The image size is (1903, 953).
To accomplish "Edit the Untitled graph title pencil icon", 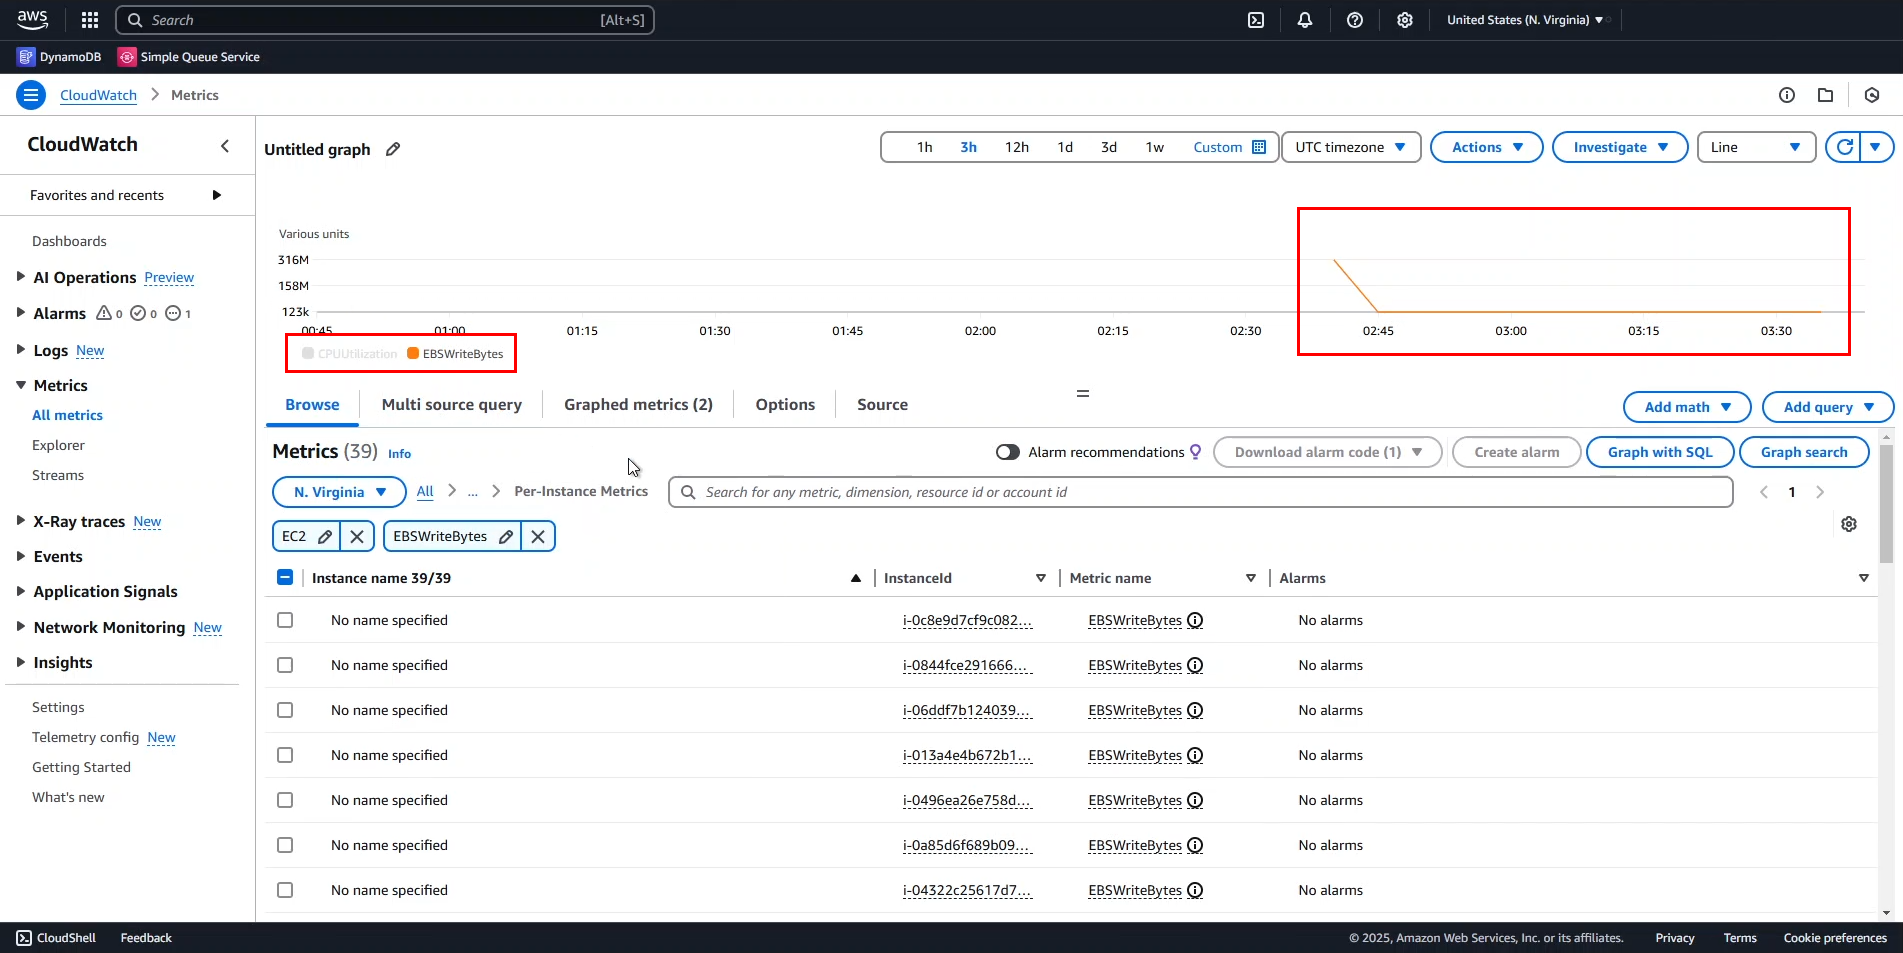I will (x=393, y=149).
